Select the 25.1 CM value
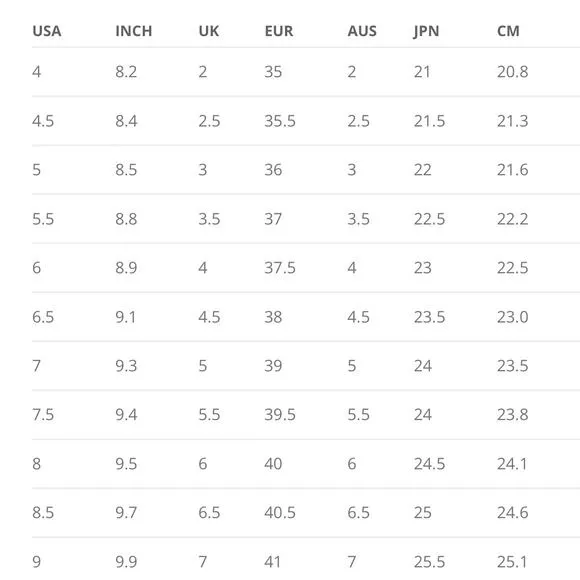Viewport: 580px width, 580px height. 512,562
